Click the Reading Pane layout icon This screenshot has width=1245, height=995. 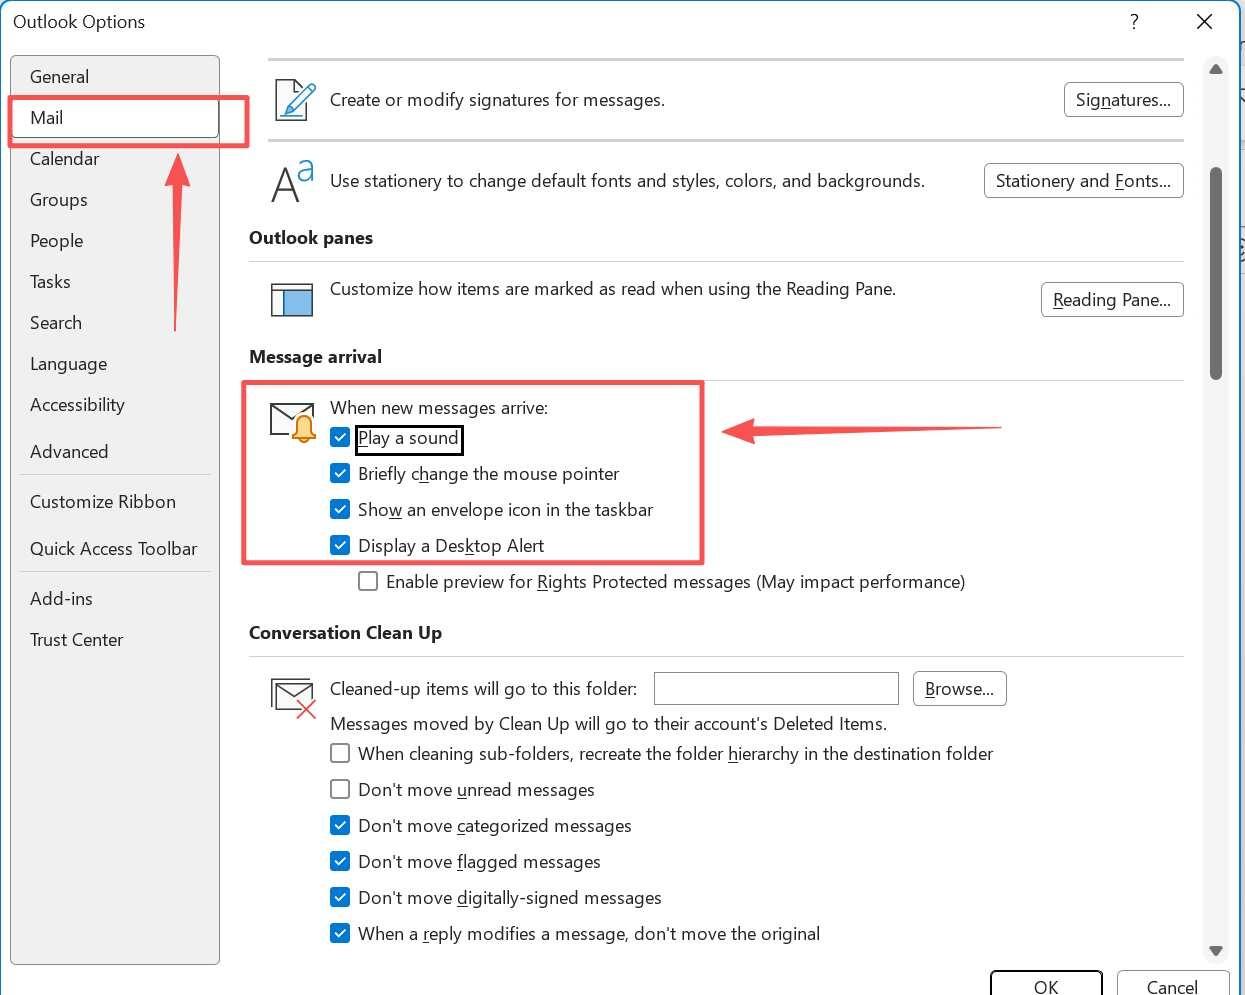[292, 299]
